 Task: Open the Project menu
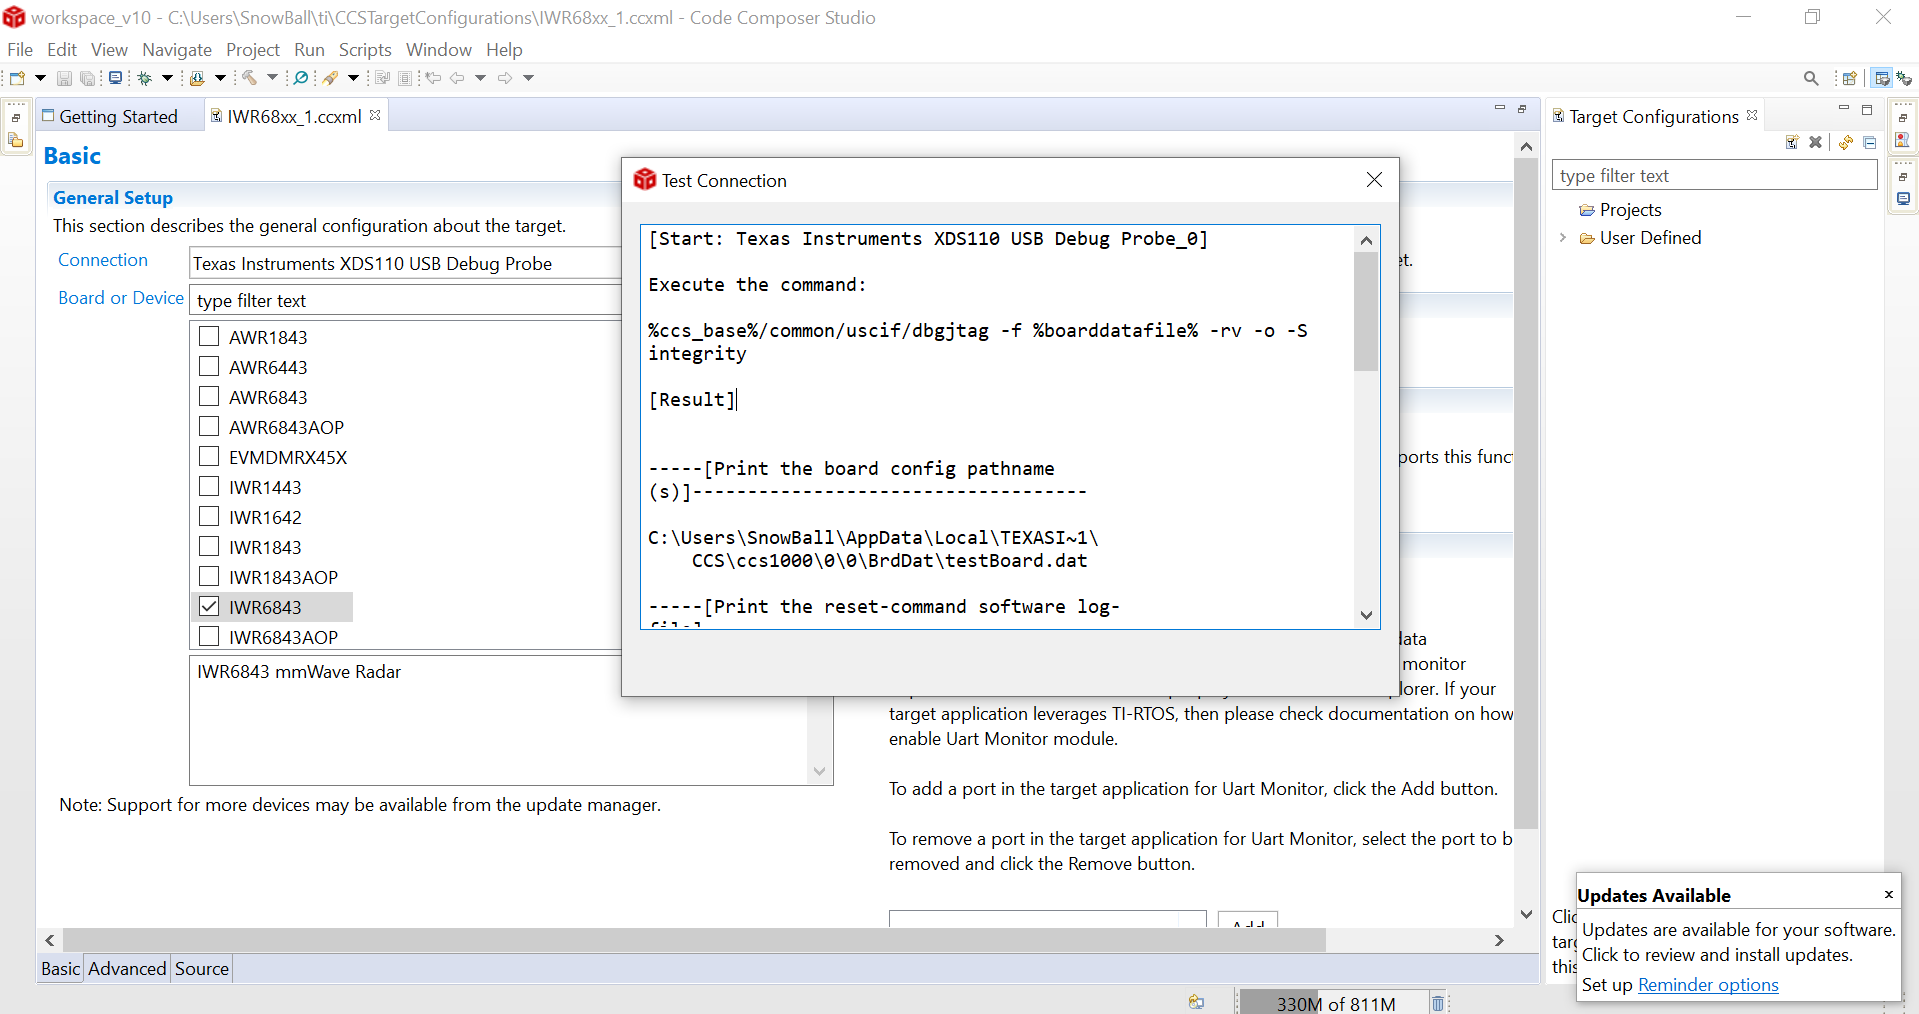tap(253, 49)
